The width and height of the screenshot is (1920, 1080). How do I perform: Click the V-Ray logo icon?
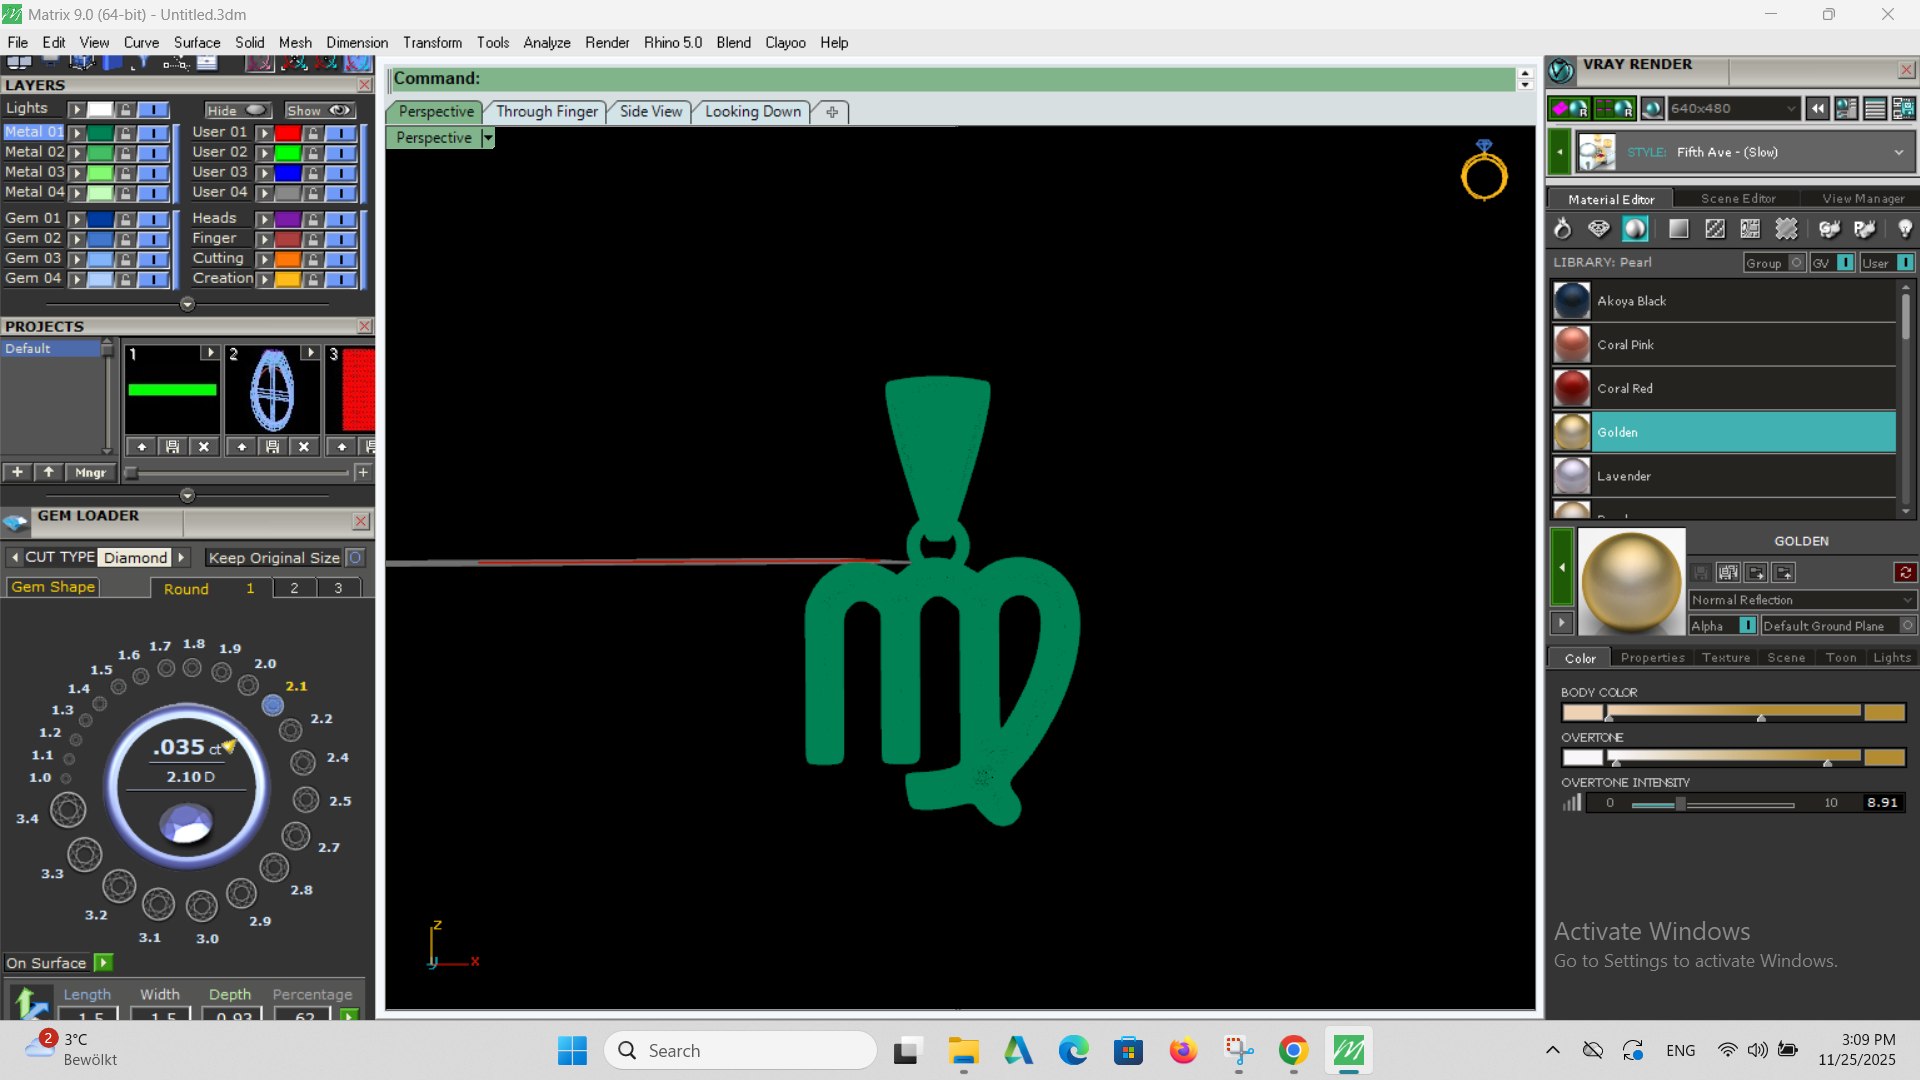coord(1561,70)
